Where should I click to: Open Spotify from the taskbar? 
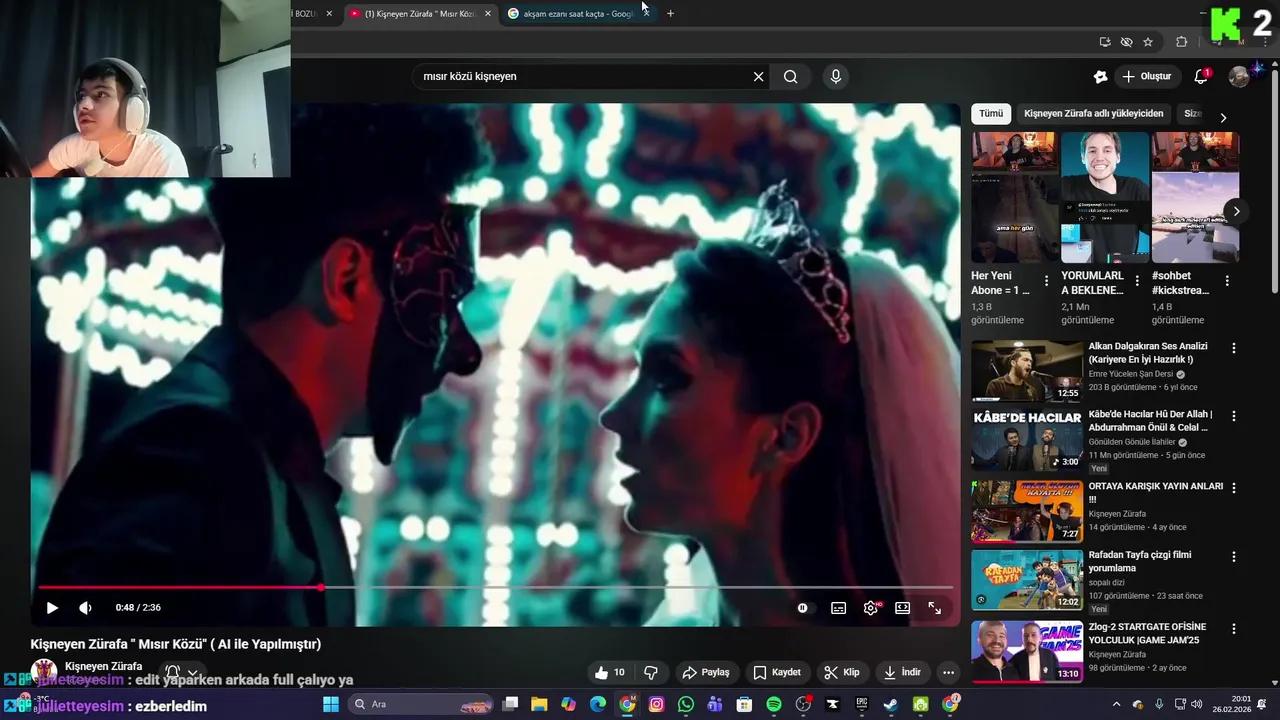point(773,704)
